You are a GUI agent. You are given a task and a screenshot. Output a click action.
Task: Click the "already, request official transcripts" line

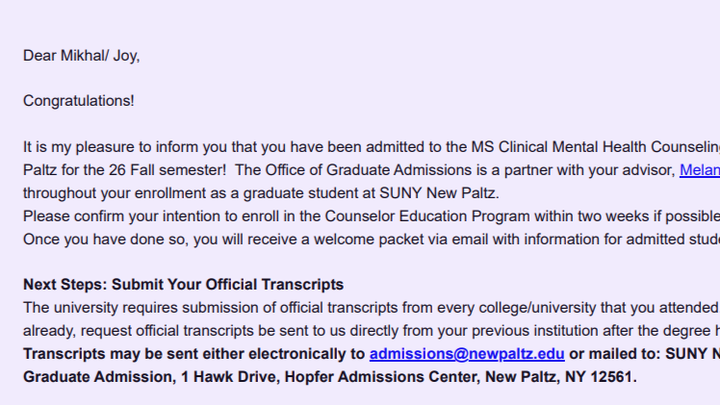(140, 331)
